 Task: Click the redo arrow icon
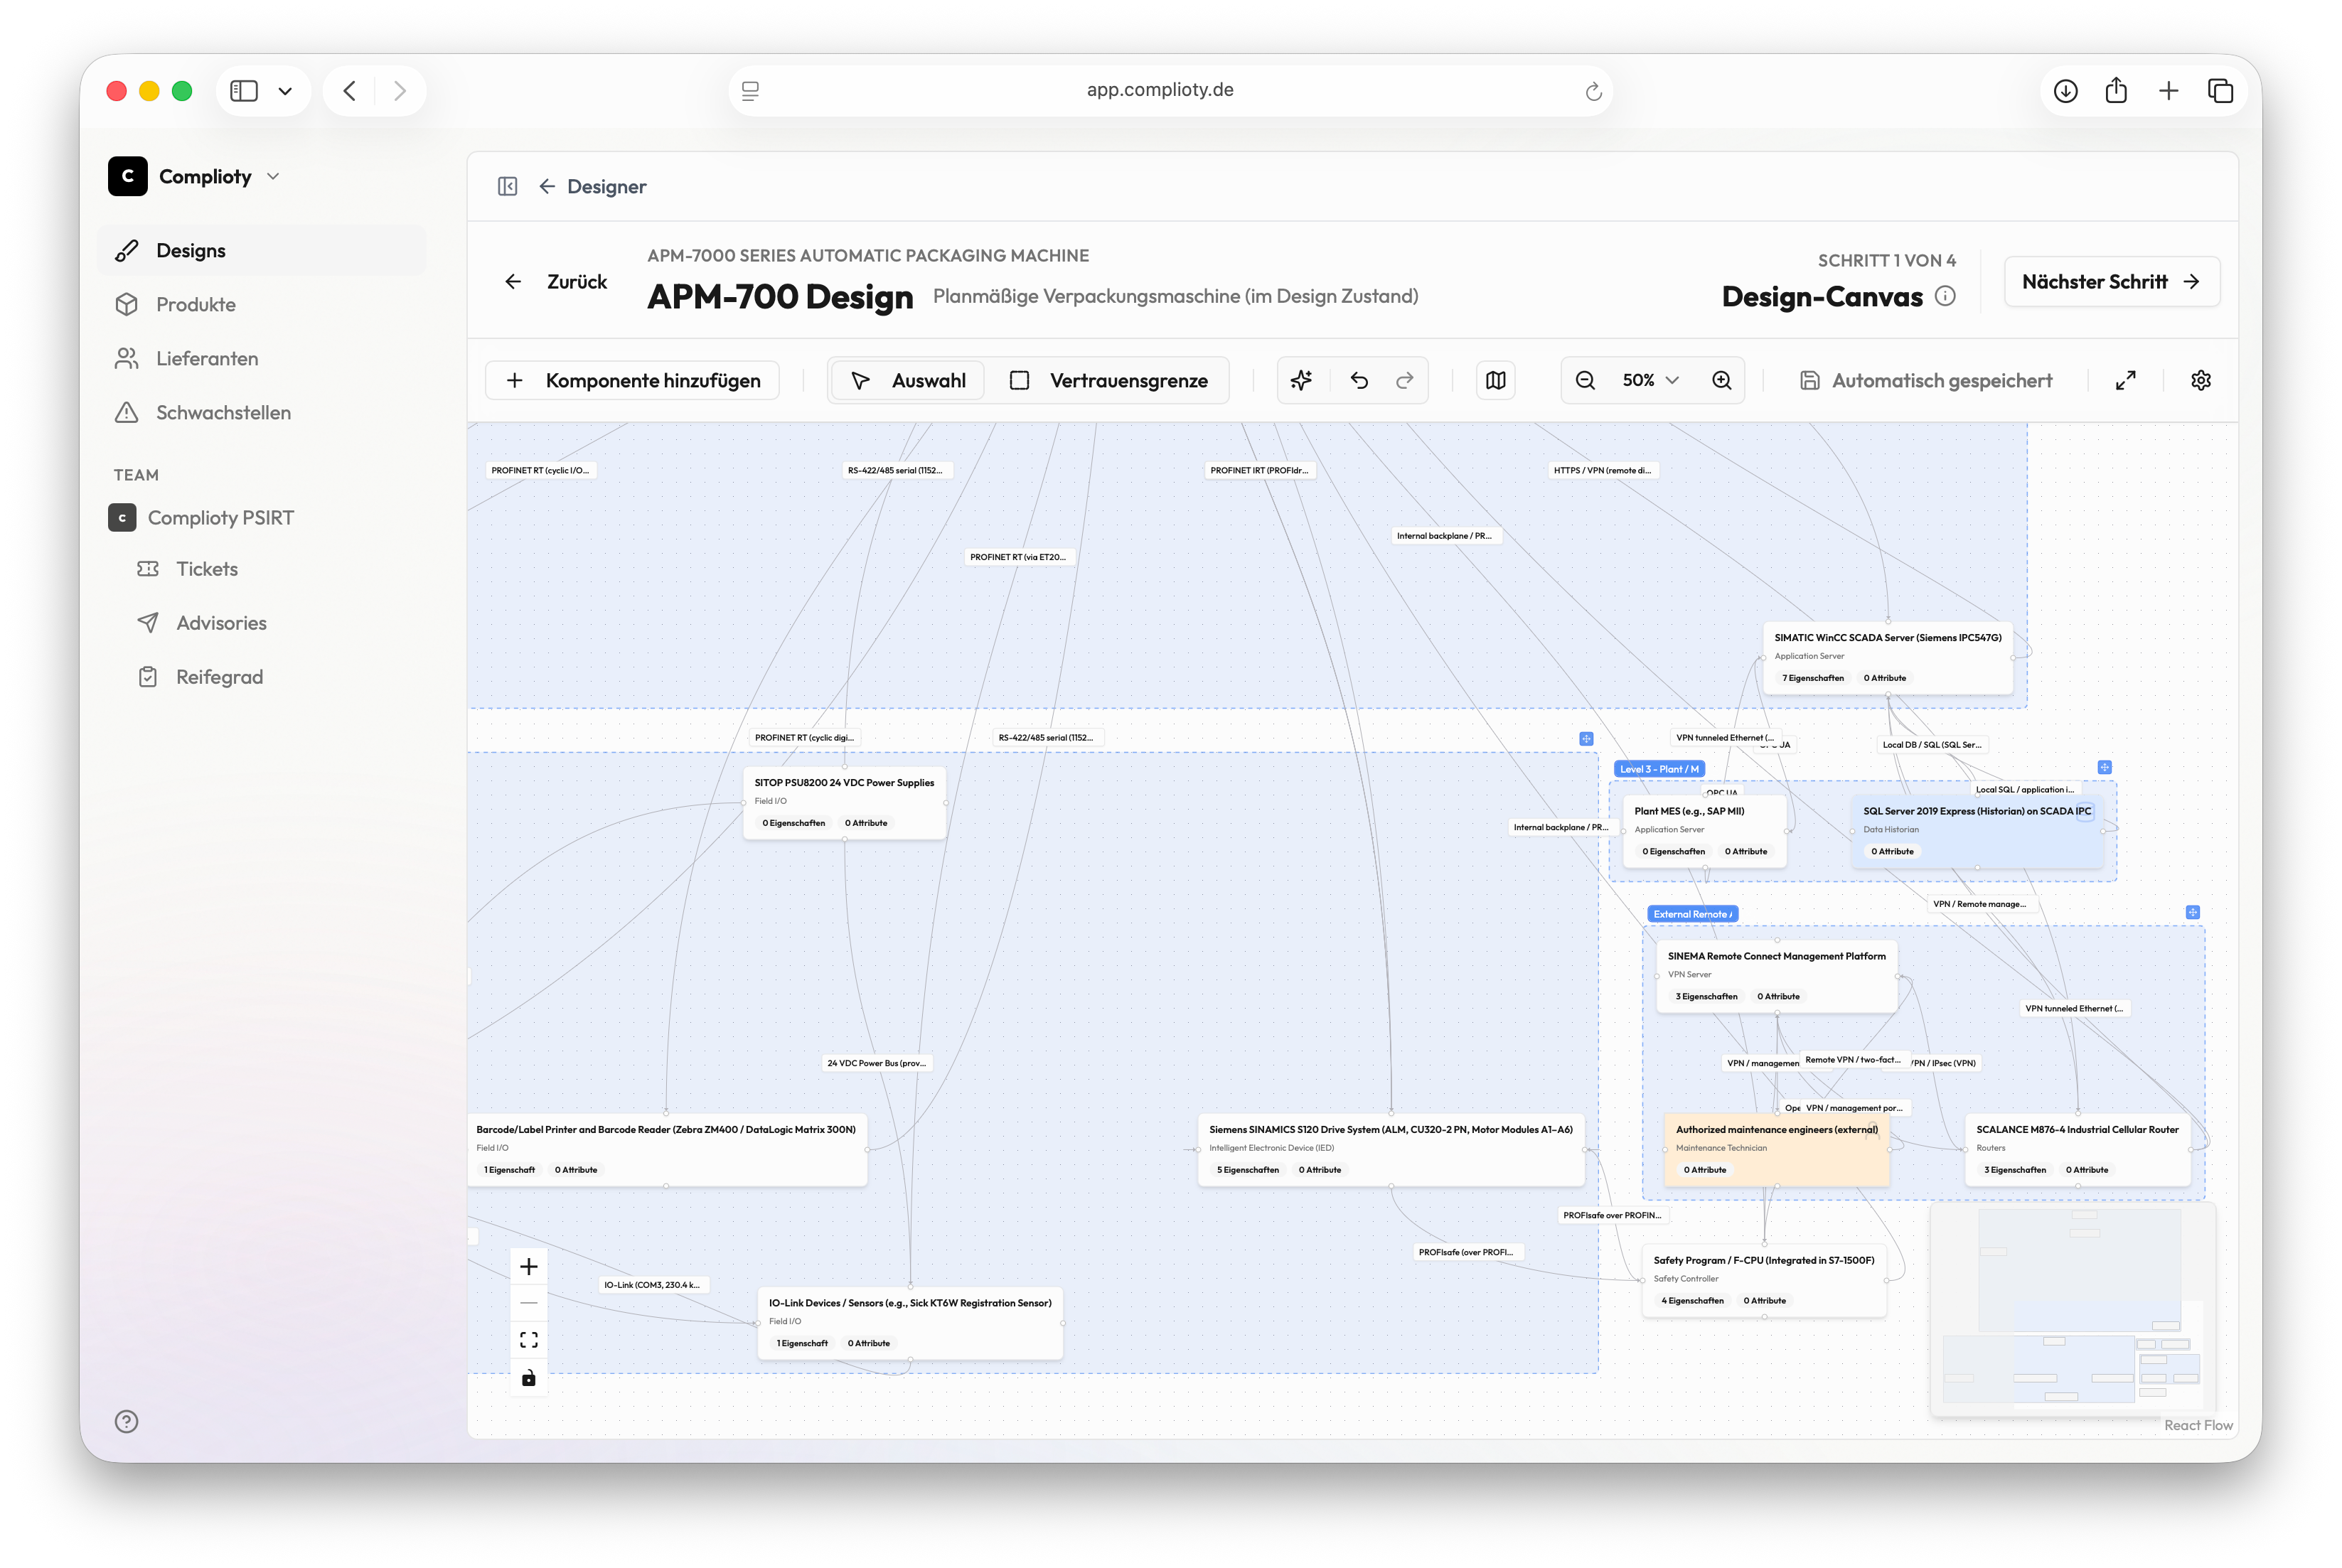[x=1405, y=380]
